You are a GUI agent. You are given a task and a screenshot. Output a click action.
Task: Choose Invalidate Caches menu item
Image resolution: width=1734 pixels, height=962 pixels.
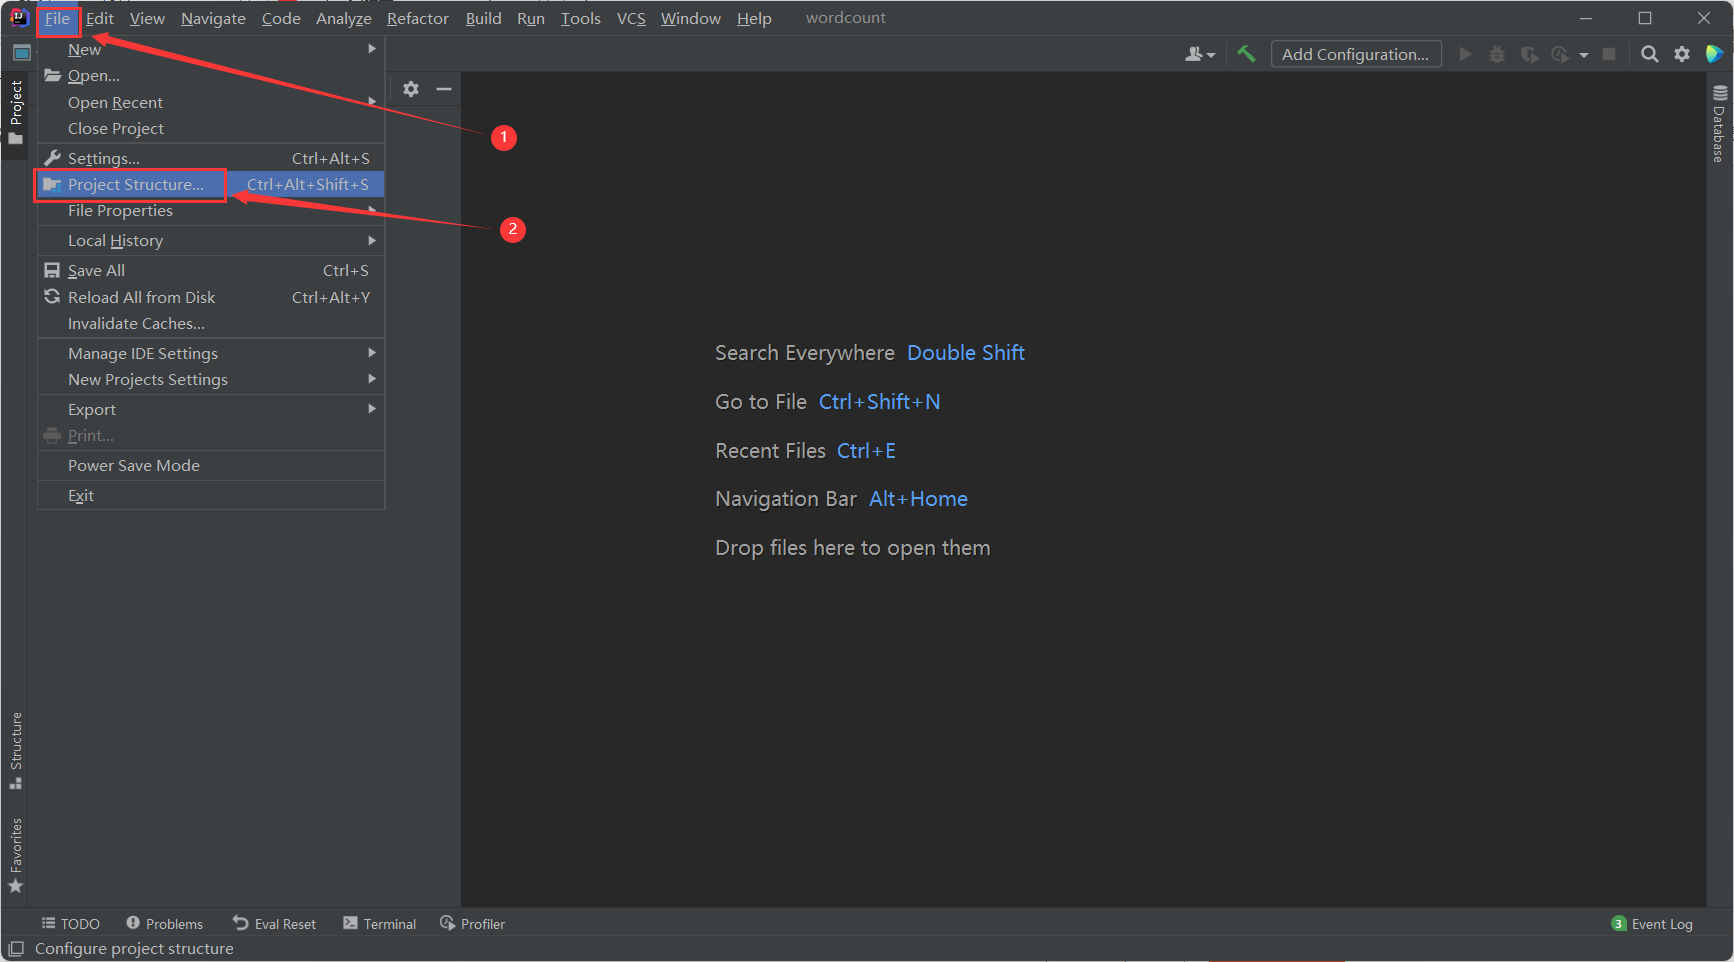click(x=211, y=324)
